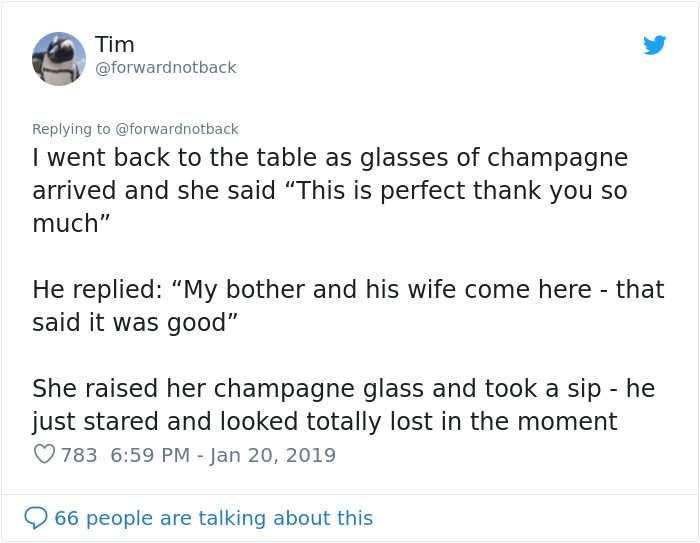
Task: Click the "I went back to the table" line
Action: click(330, 158)
